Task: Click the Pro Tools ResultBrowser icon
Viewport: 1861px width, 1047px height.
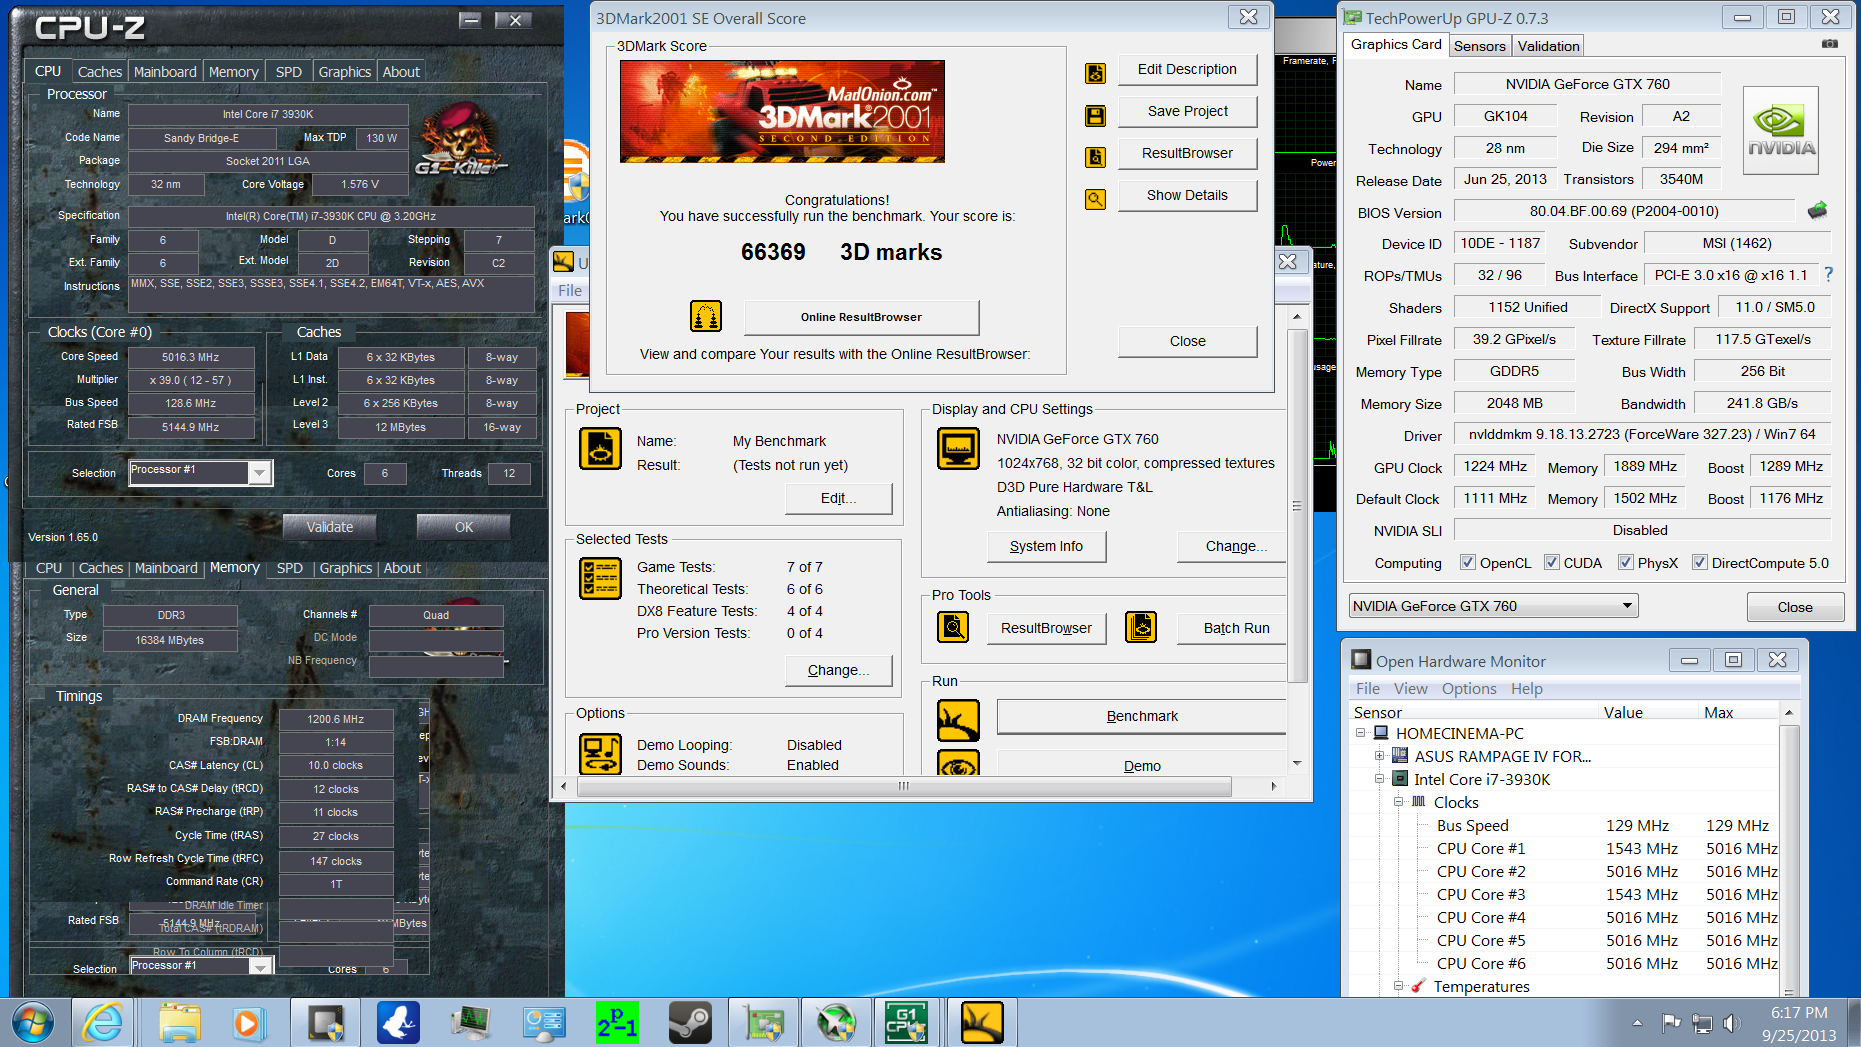Action: pyautogui.click(x=953, y=627)
